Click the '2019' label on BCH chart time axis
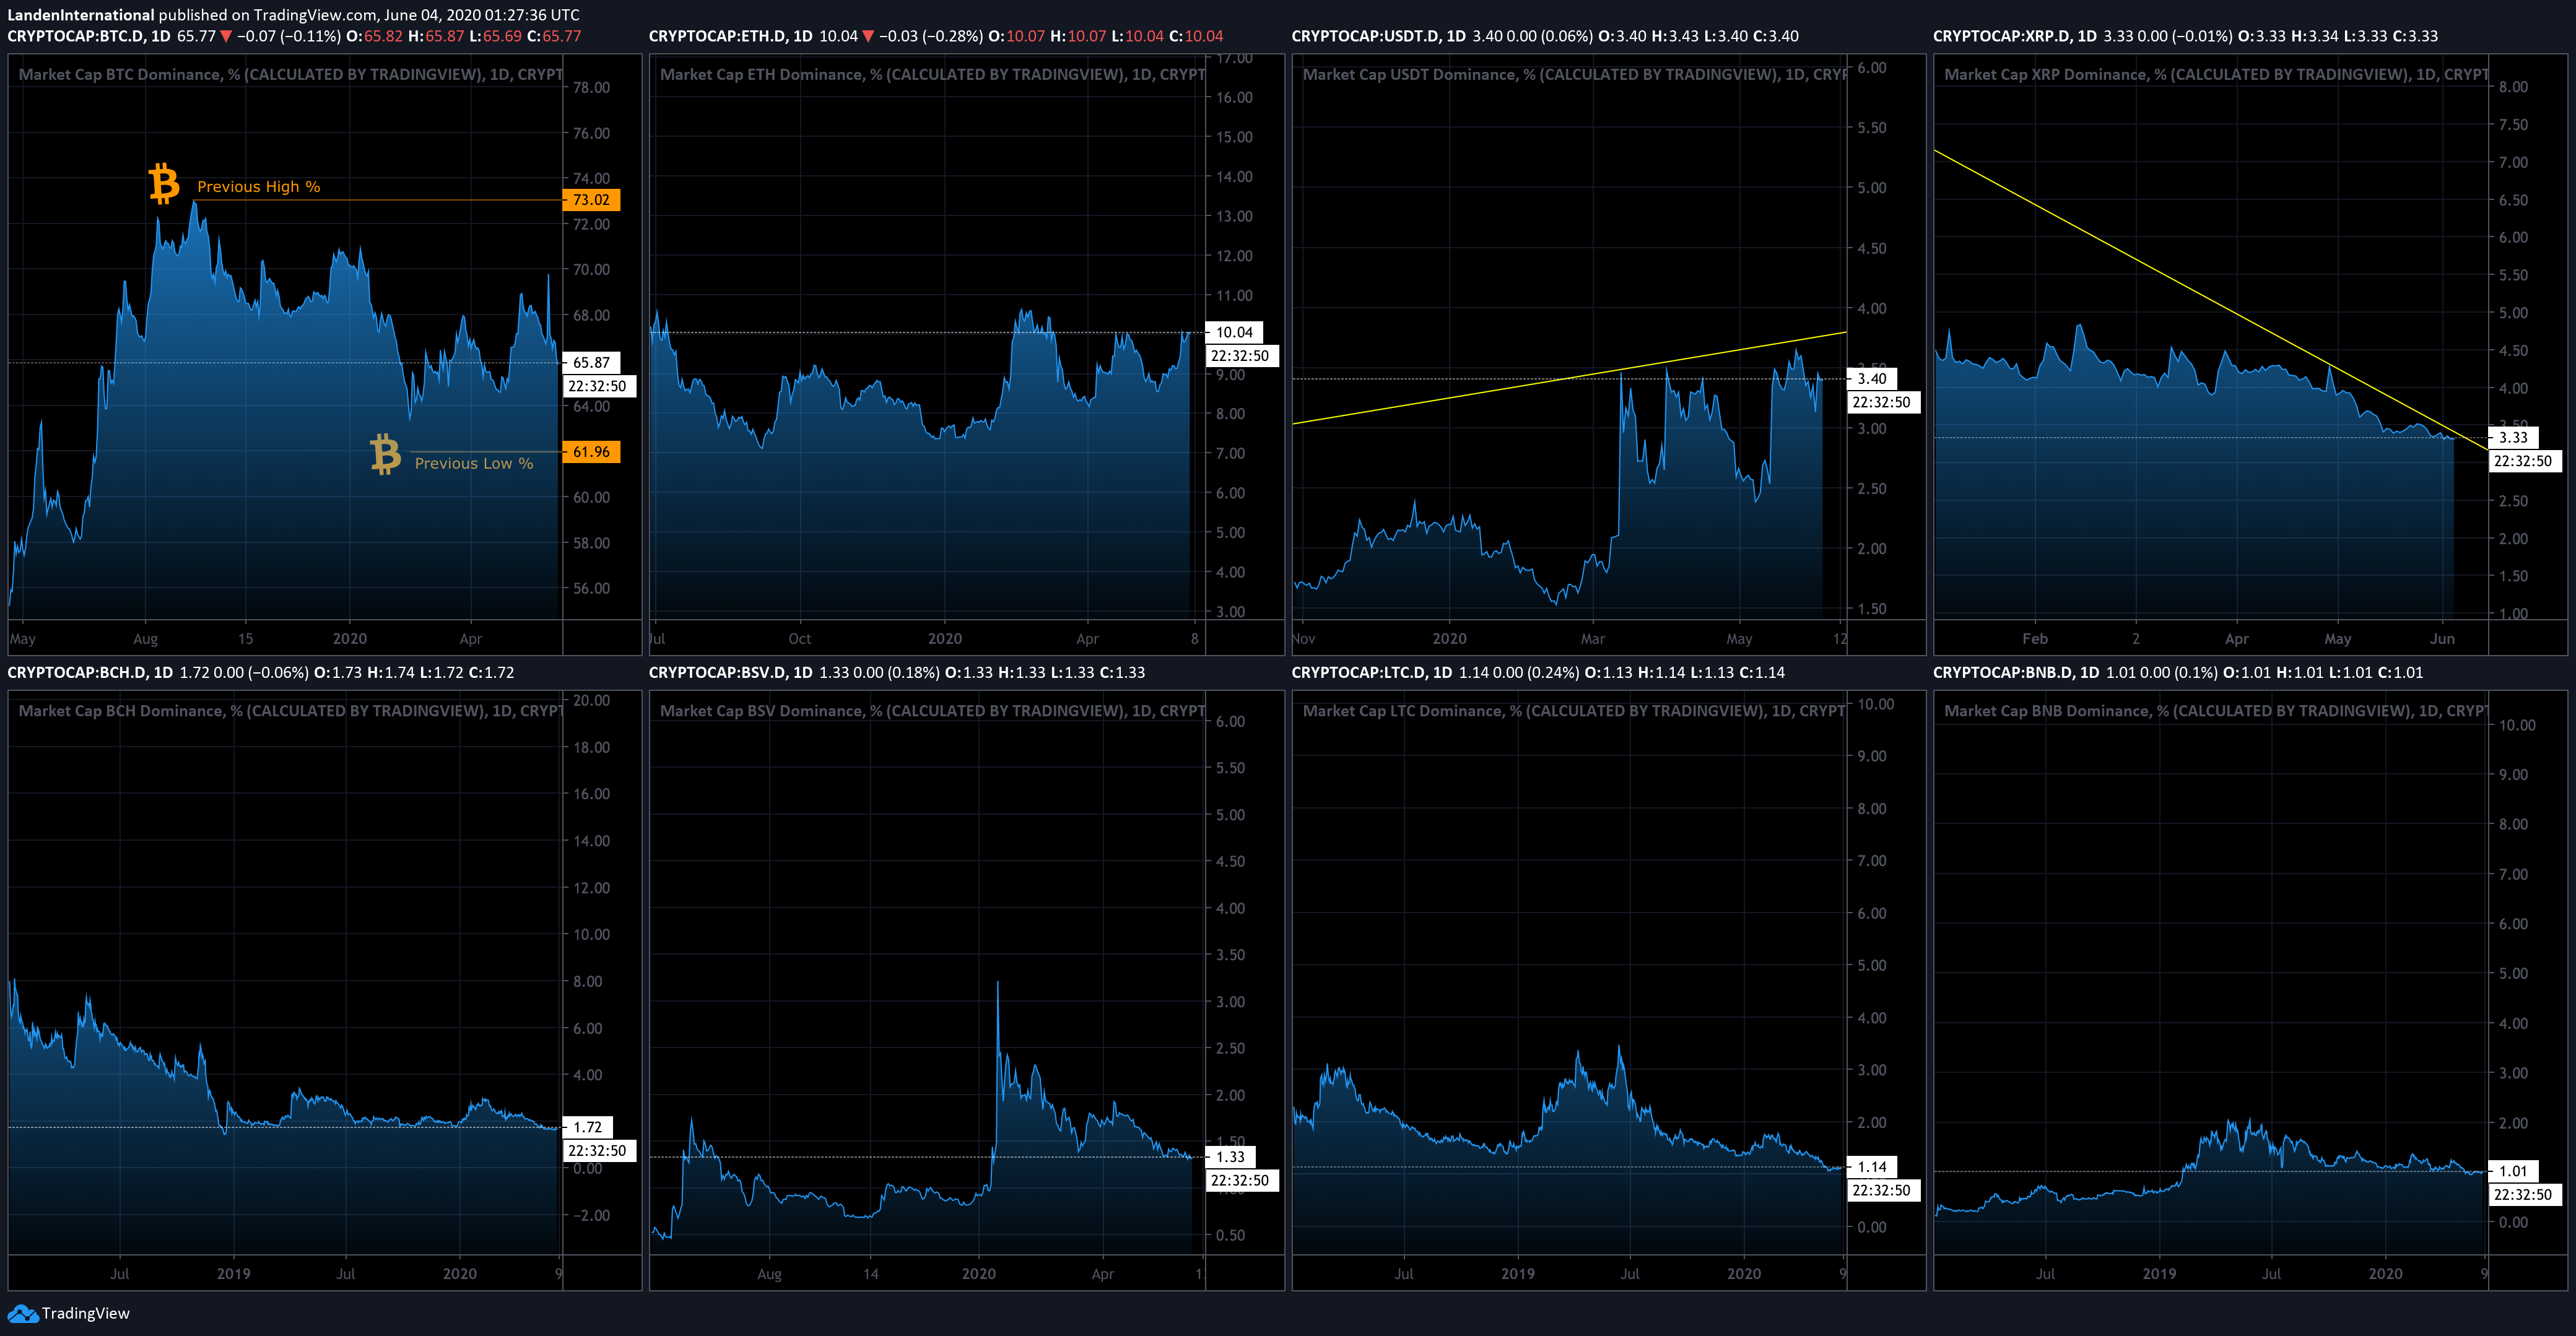This screenshot has width=2576, height=1336. pyautogui.click(x=234, y=1274)
